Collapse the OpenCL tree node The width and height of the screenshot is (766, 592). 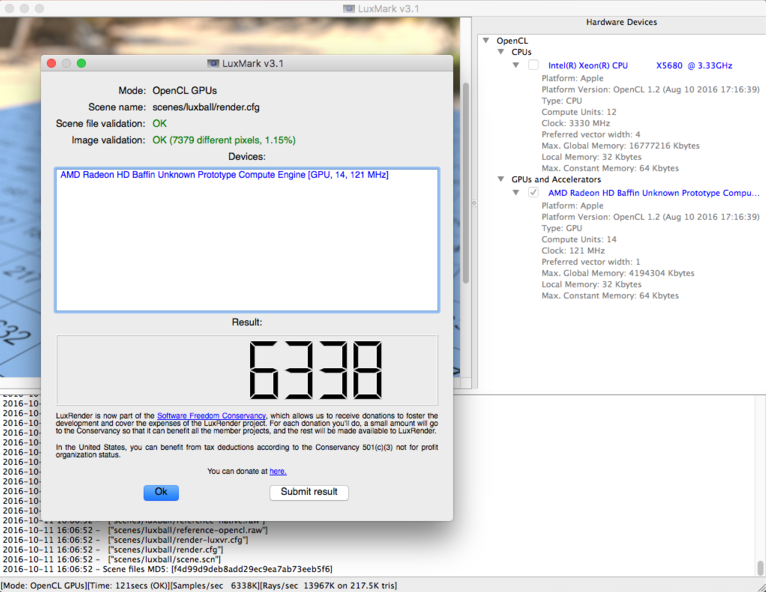pos(486,41)
